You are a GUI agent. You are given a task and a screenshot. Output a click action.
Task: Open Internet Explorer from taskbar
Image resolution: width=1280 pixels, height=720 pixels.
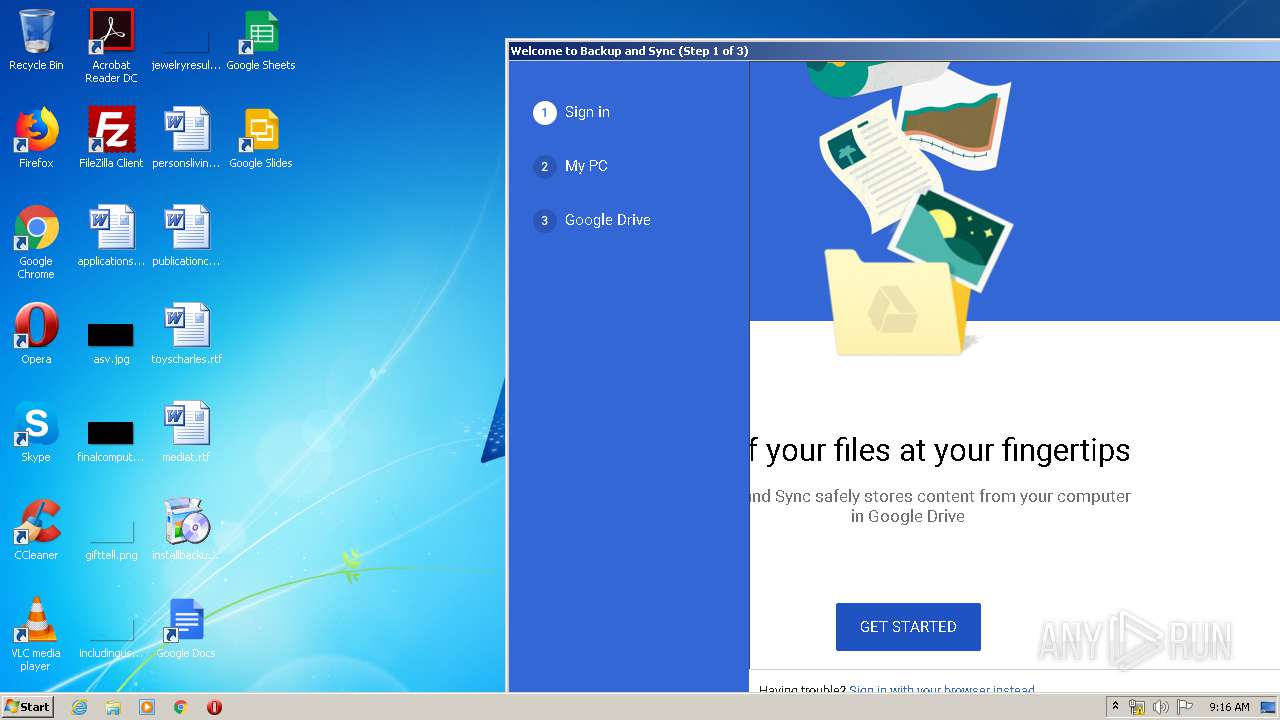(x=79, y=707)
